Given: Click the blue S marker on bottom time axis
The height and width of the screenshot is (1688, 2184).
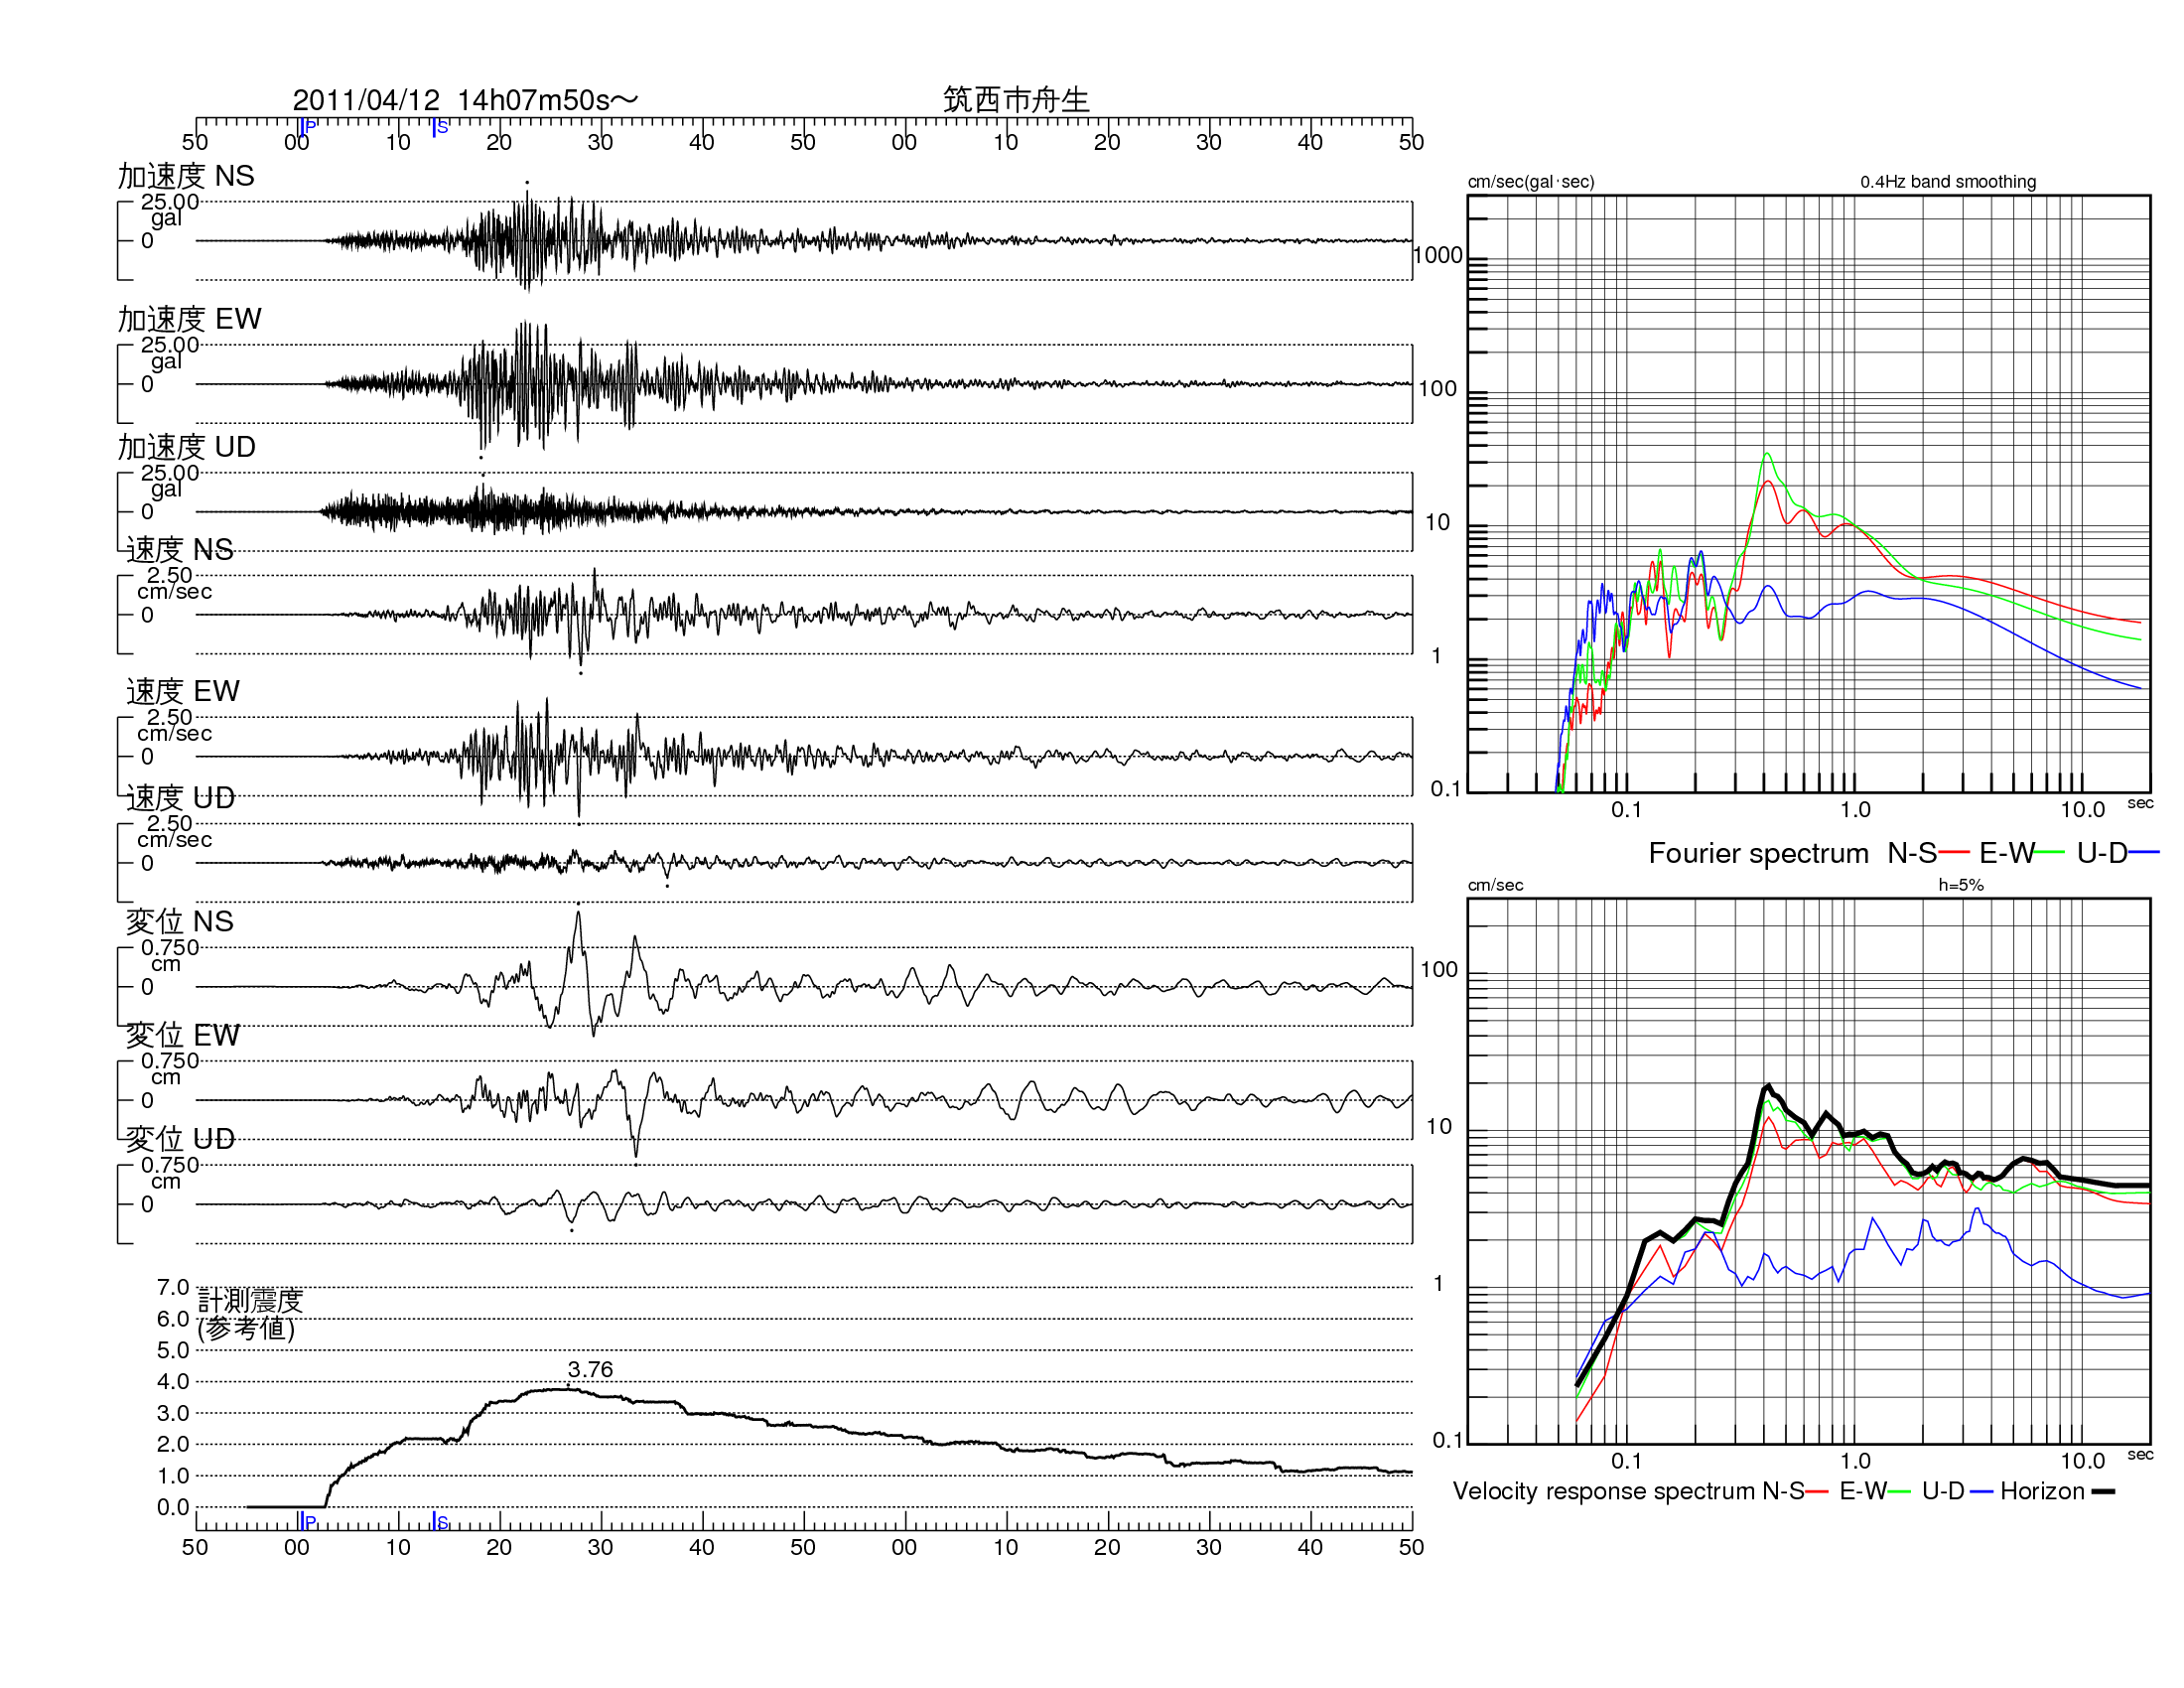Looking at the screenshot, I should pos(441,1521).
